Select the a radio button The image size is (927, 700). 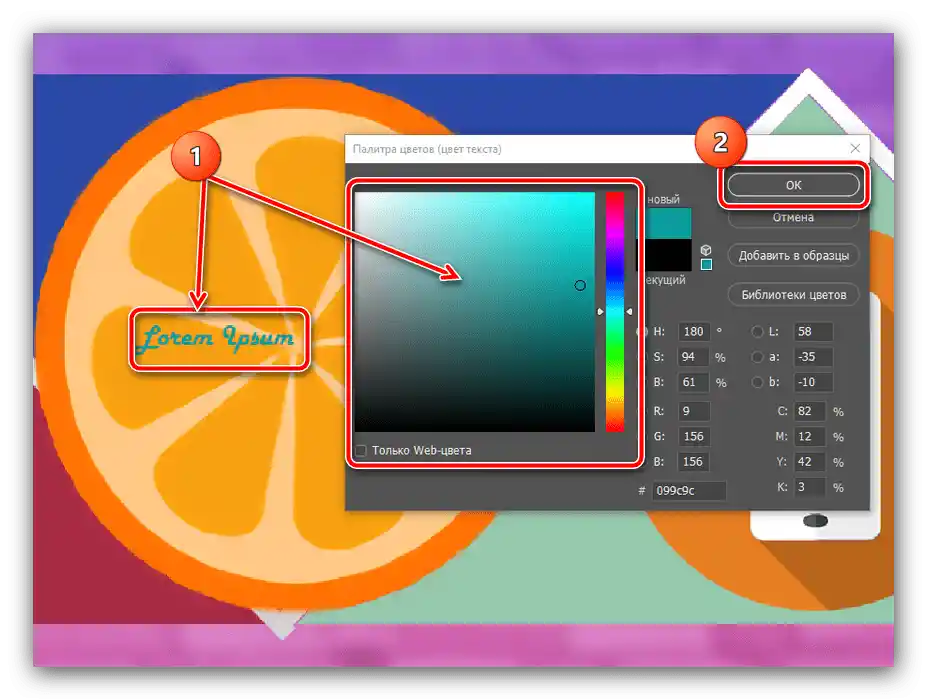[x=757, y=357]
